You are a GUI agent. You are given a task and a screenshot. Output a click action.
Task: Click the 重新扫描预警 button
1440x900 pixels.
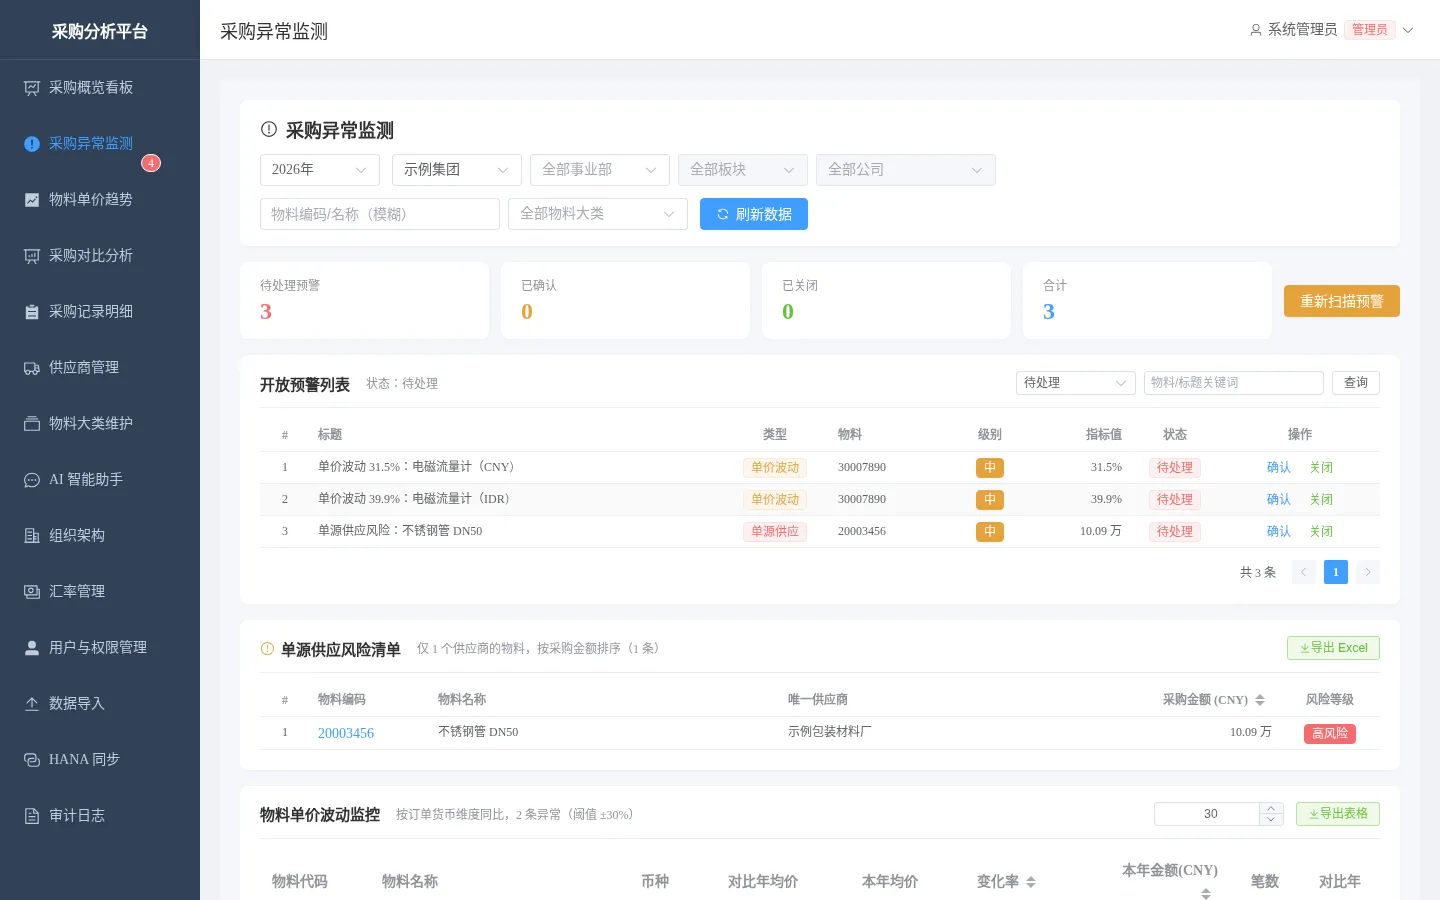(1342, 301)
